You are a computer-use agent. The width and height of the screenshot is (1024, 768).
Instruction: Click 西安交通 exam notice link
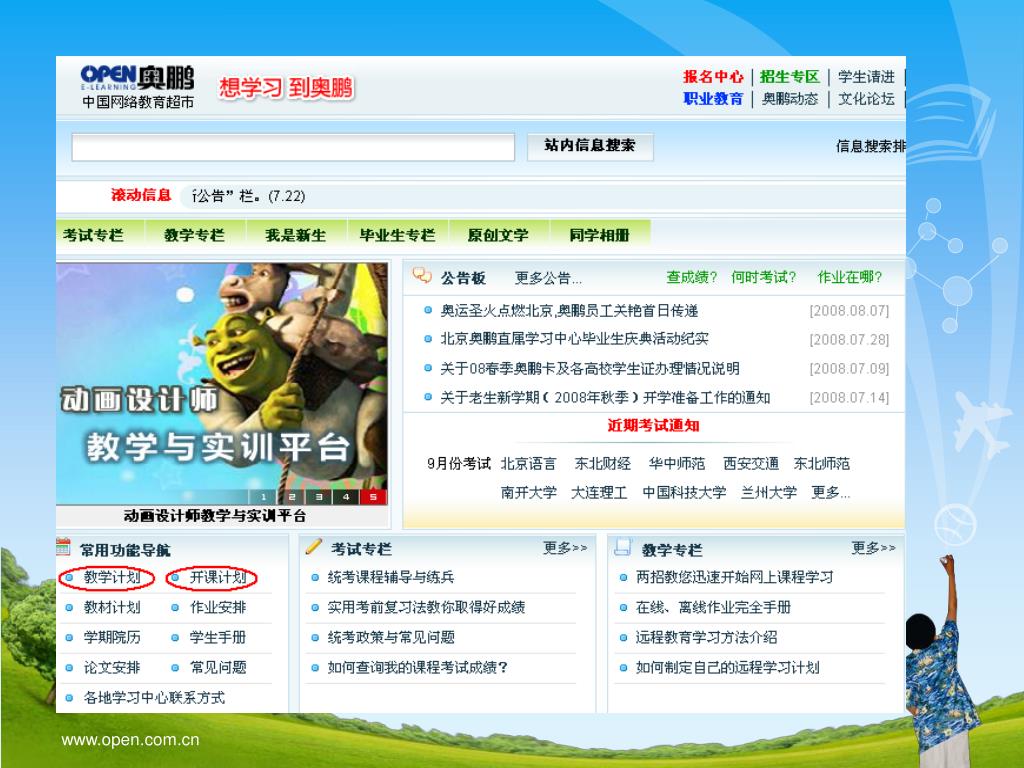tap(751, 464)
